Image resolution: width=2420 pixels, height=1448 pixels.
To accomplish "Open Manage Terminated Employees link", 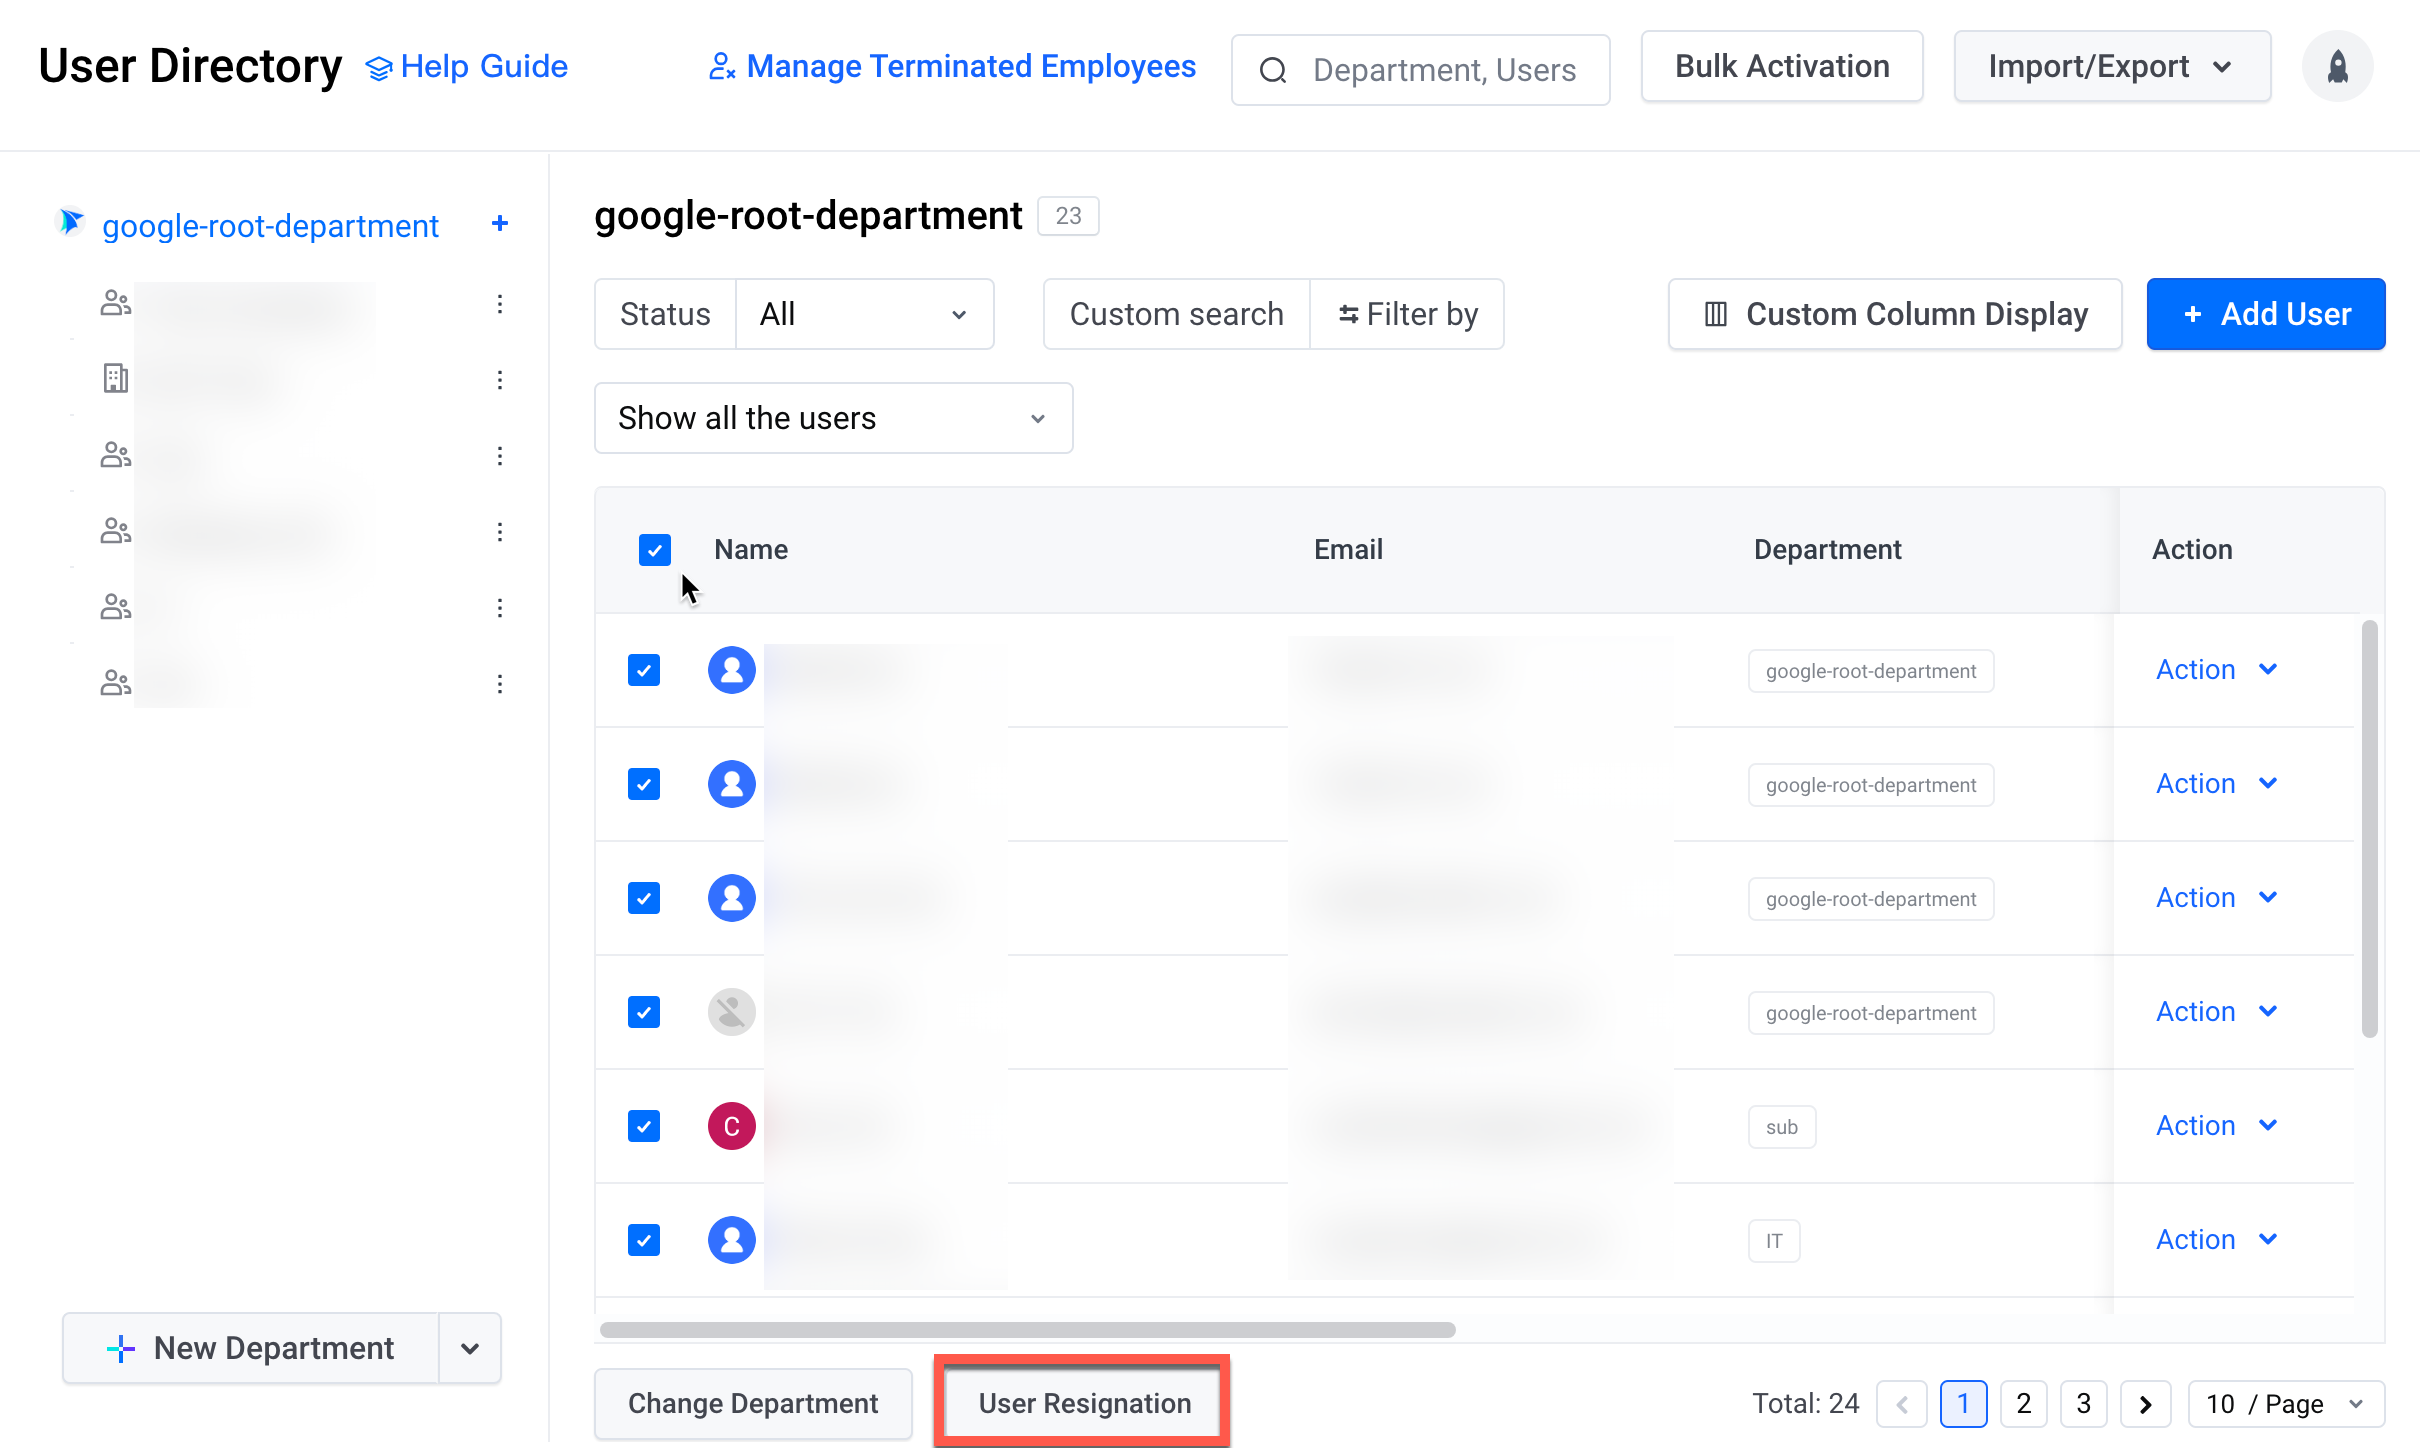I will point(952,66).
